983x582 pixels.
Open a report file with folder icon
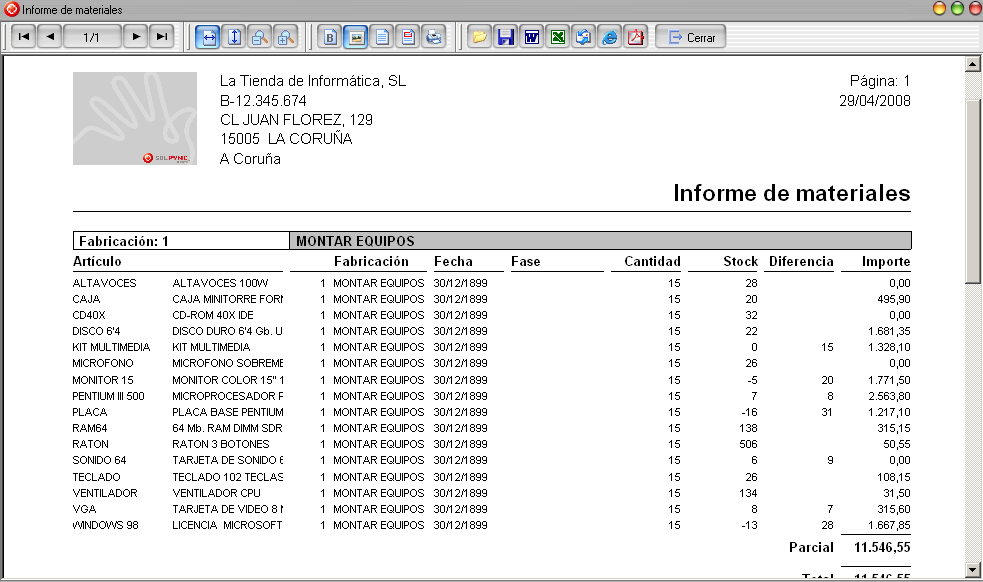[x=480, y=37]
